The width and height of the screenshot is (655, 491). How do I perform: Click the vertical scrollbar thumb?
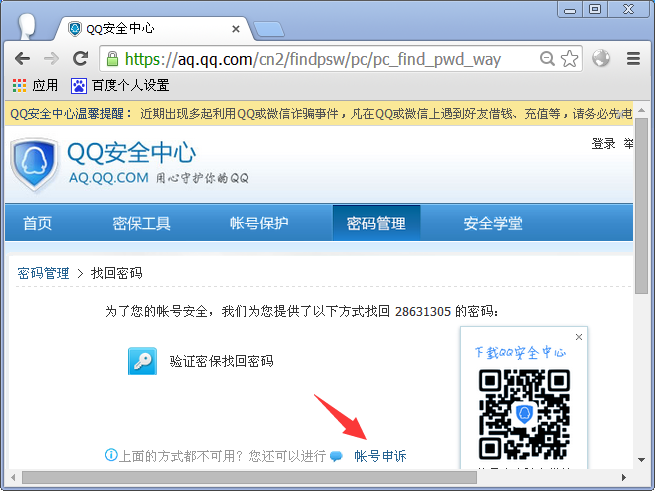click(x=641, y=206)
